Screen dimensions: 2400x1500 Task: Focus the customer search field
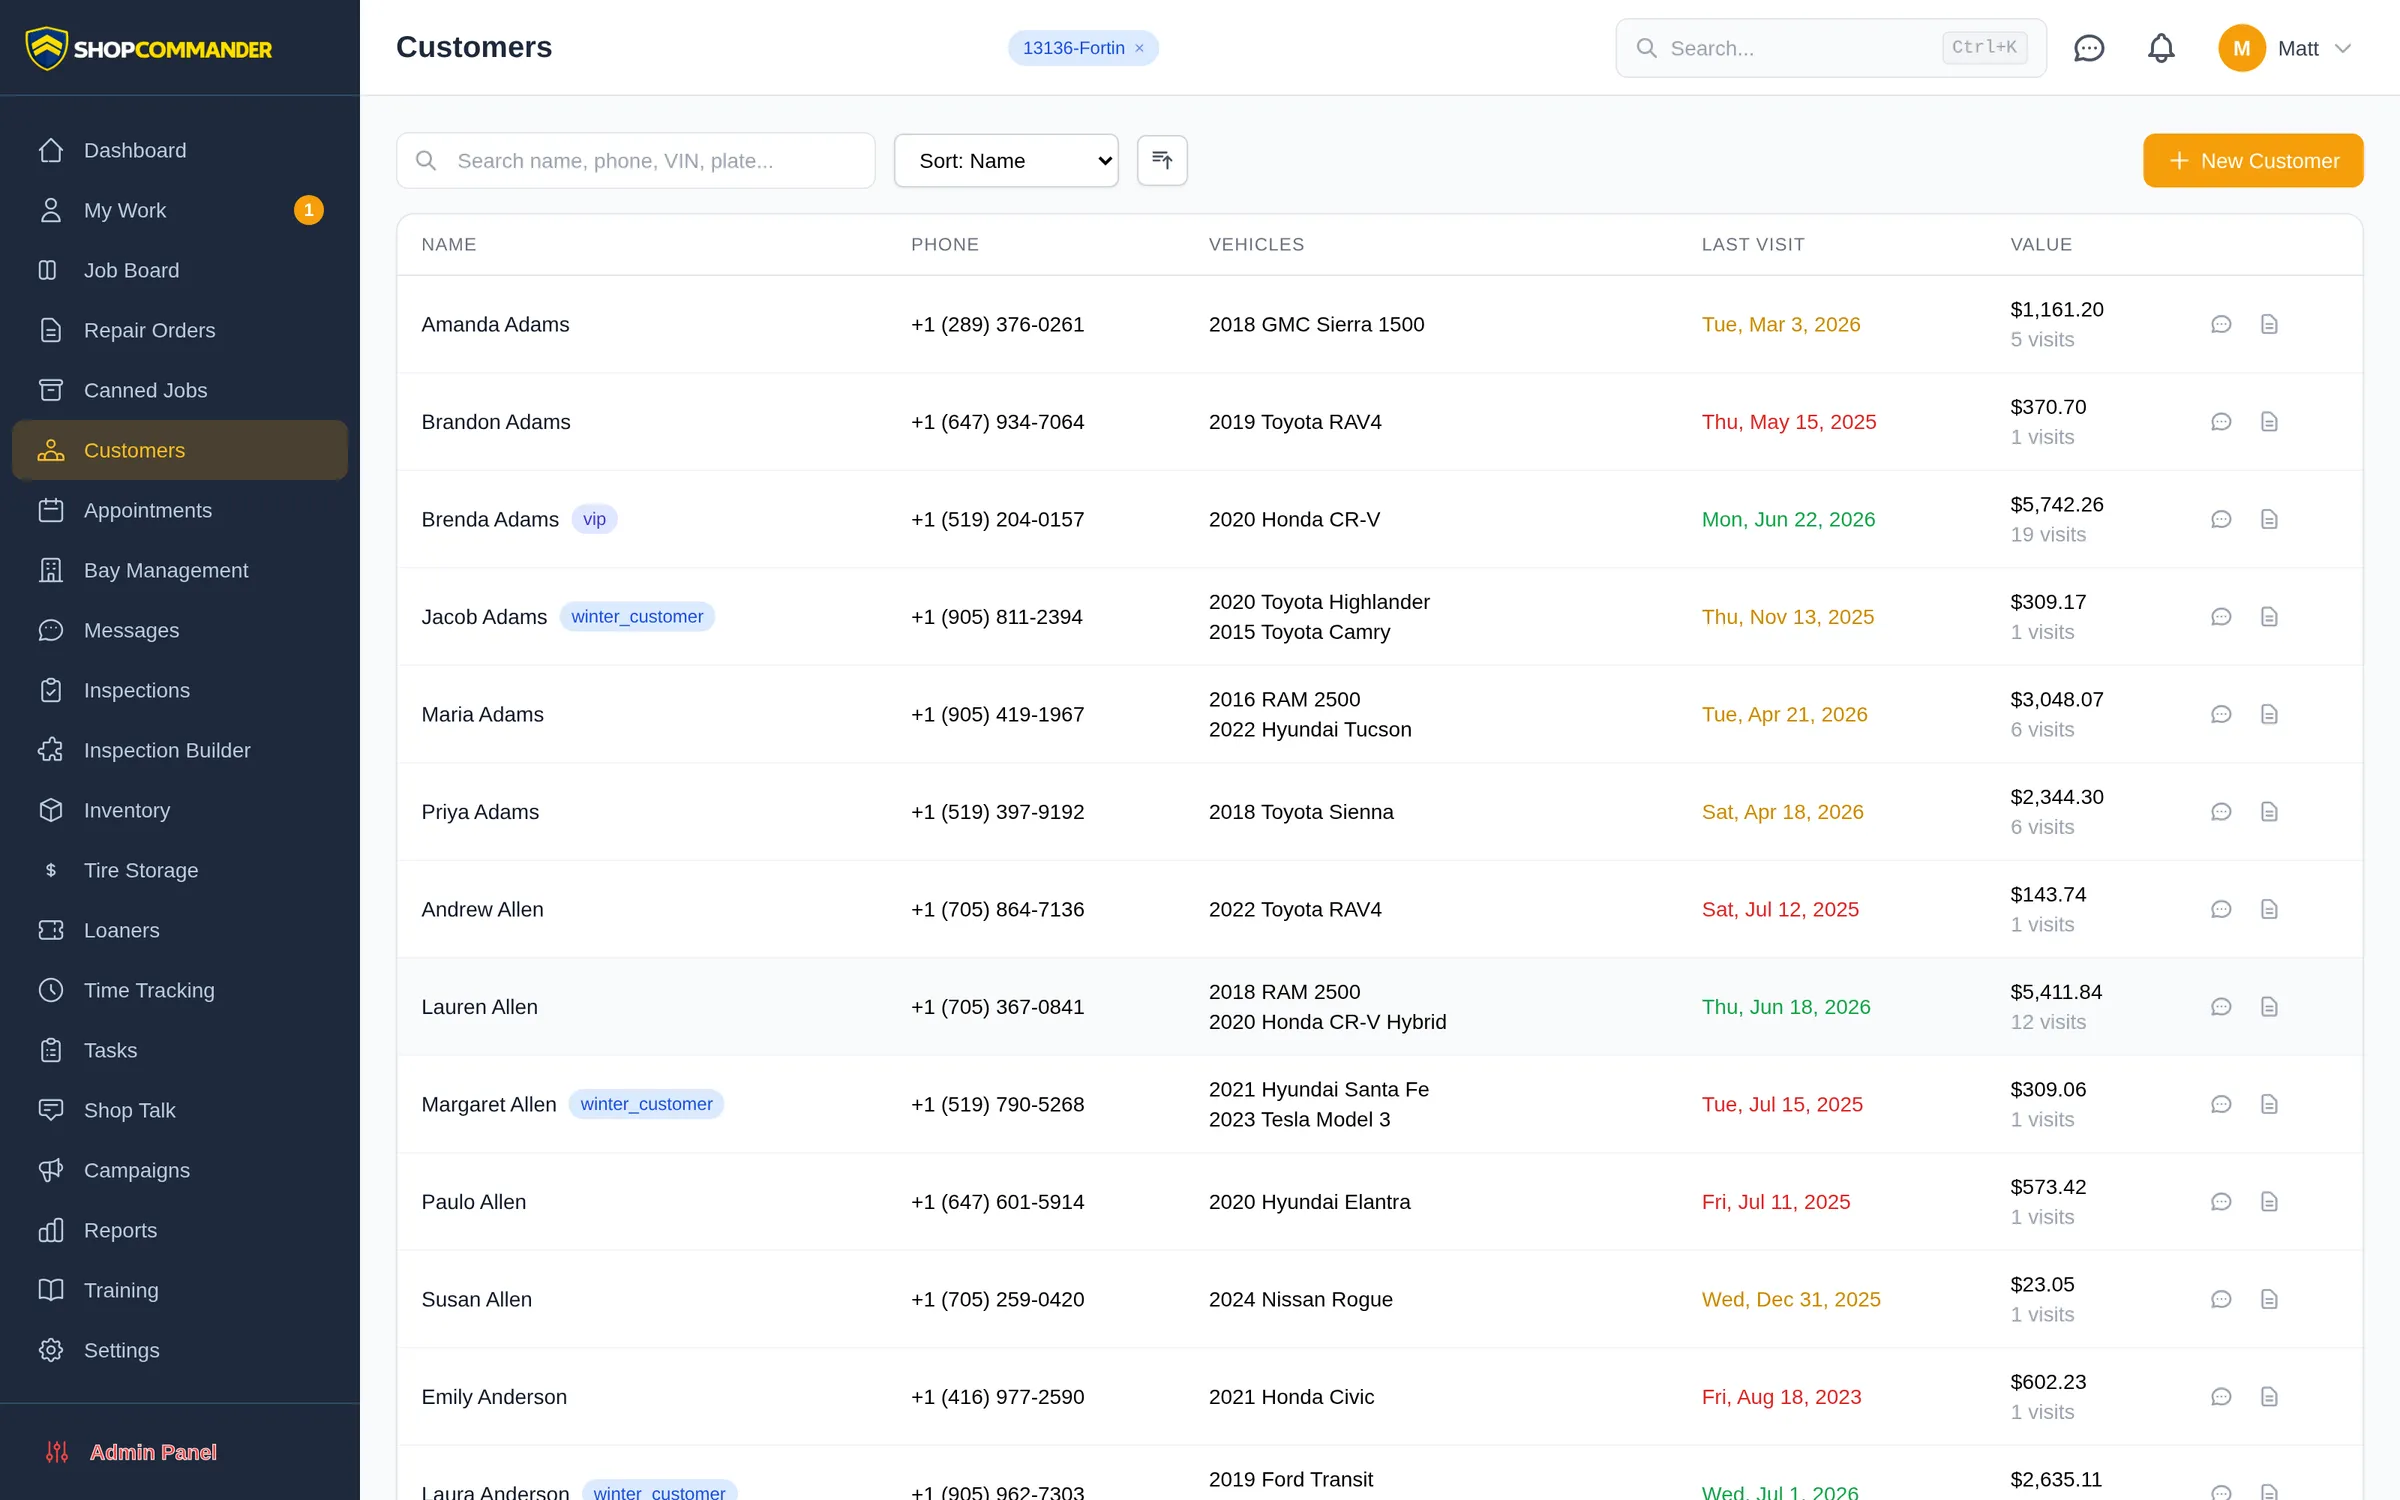pyautogui.click(x=636, y=160)
